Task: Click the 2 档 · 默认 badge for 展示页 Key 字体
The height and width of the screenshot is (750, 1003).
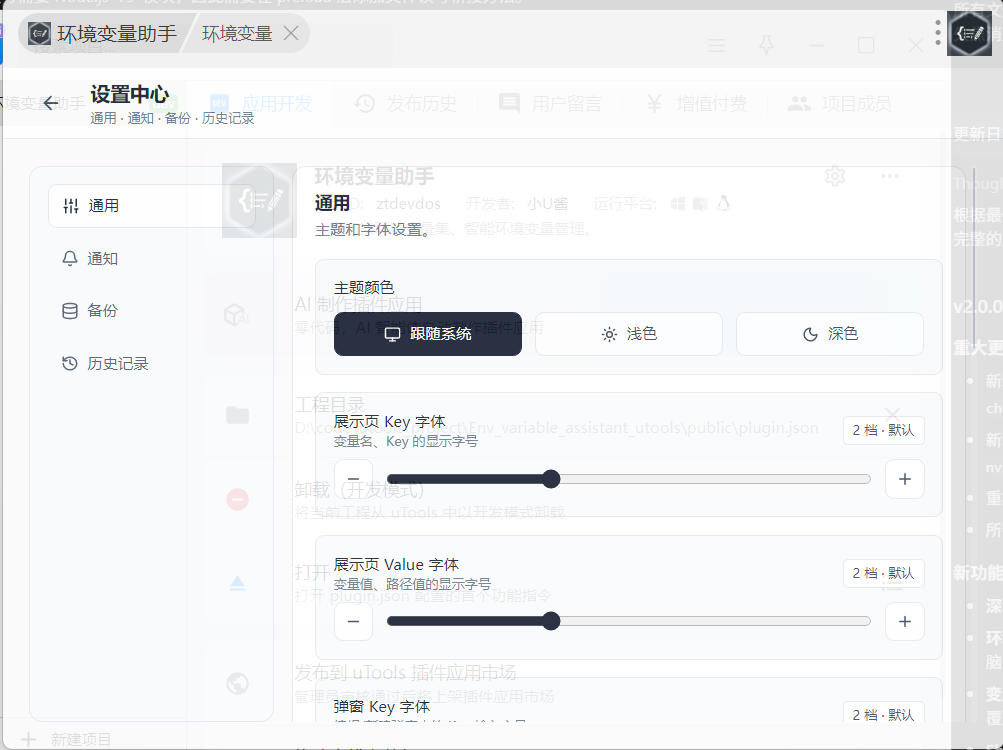Action: coord(883,430)
